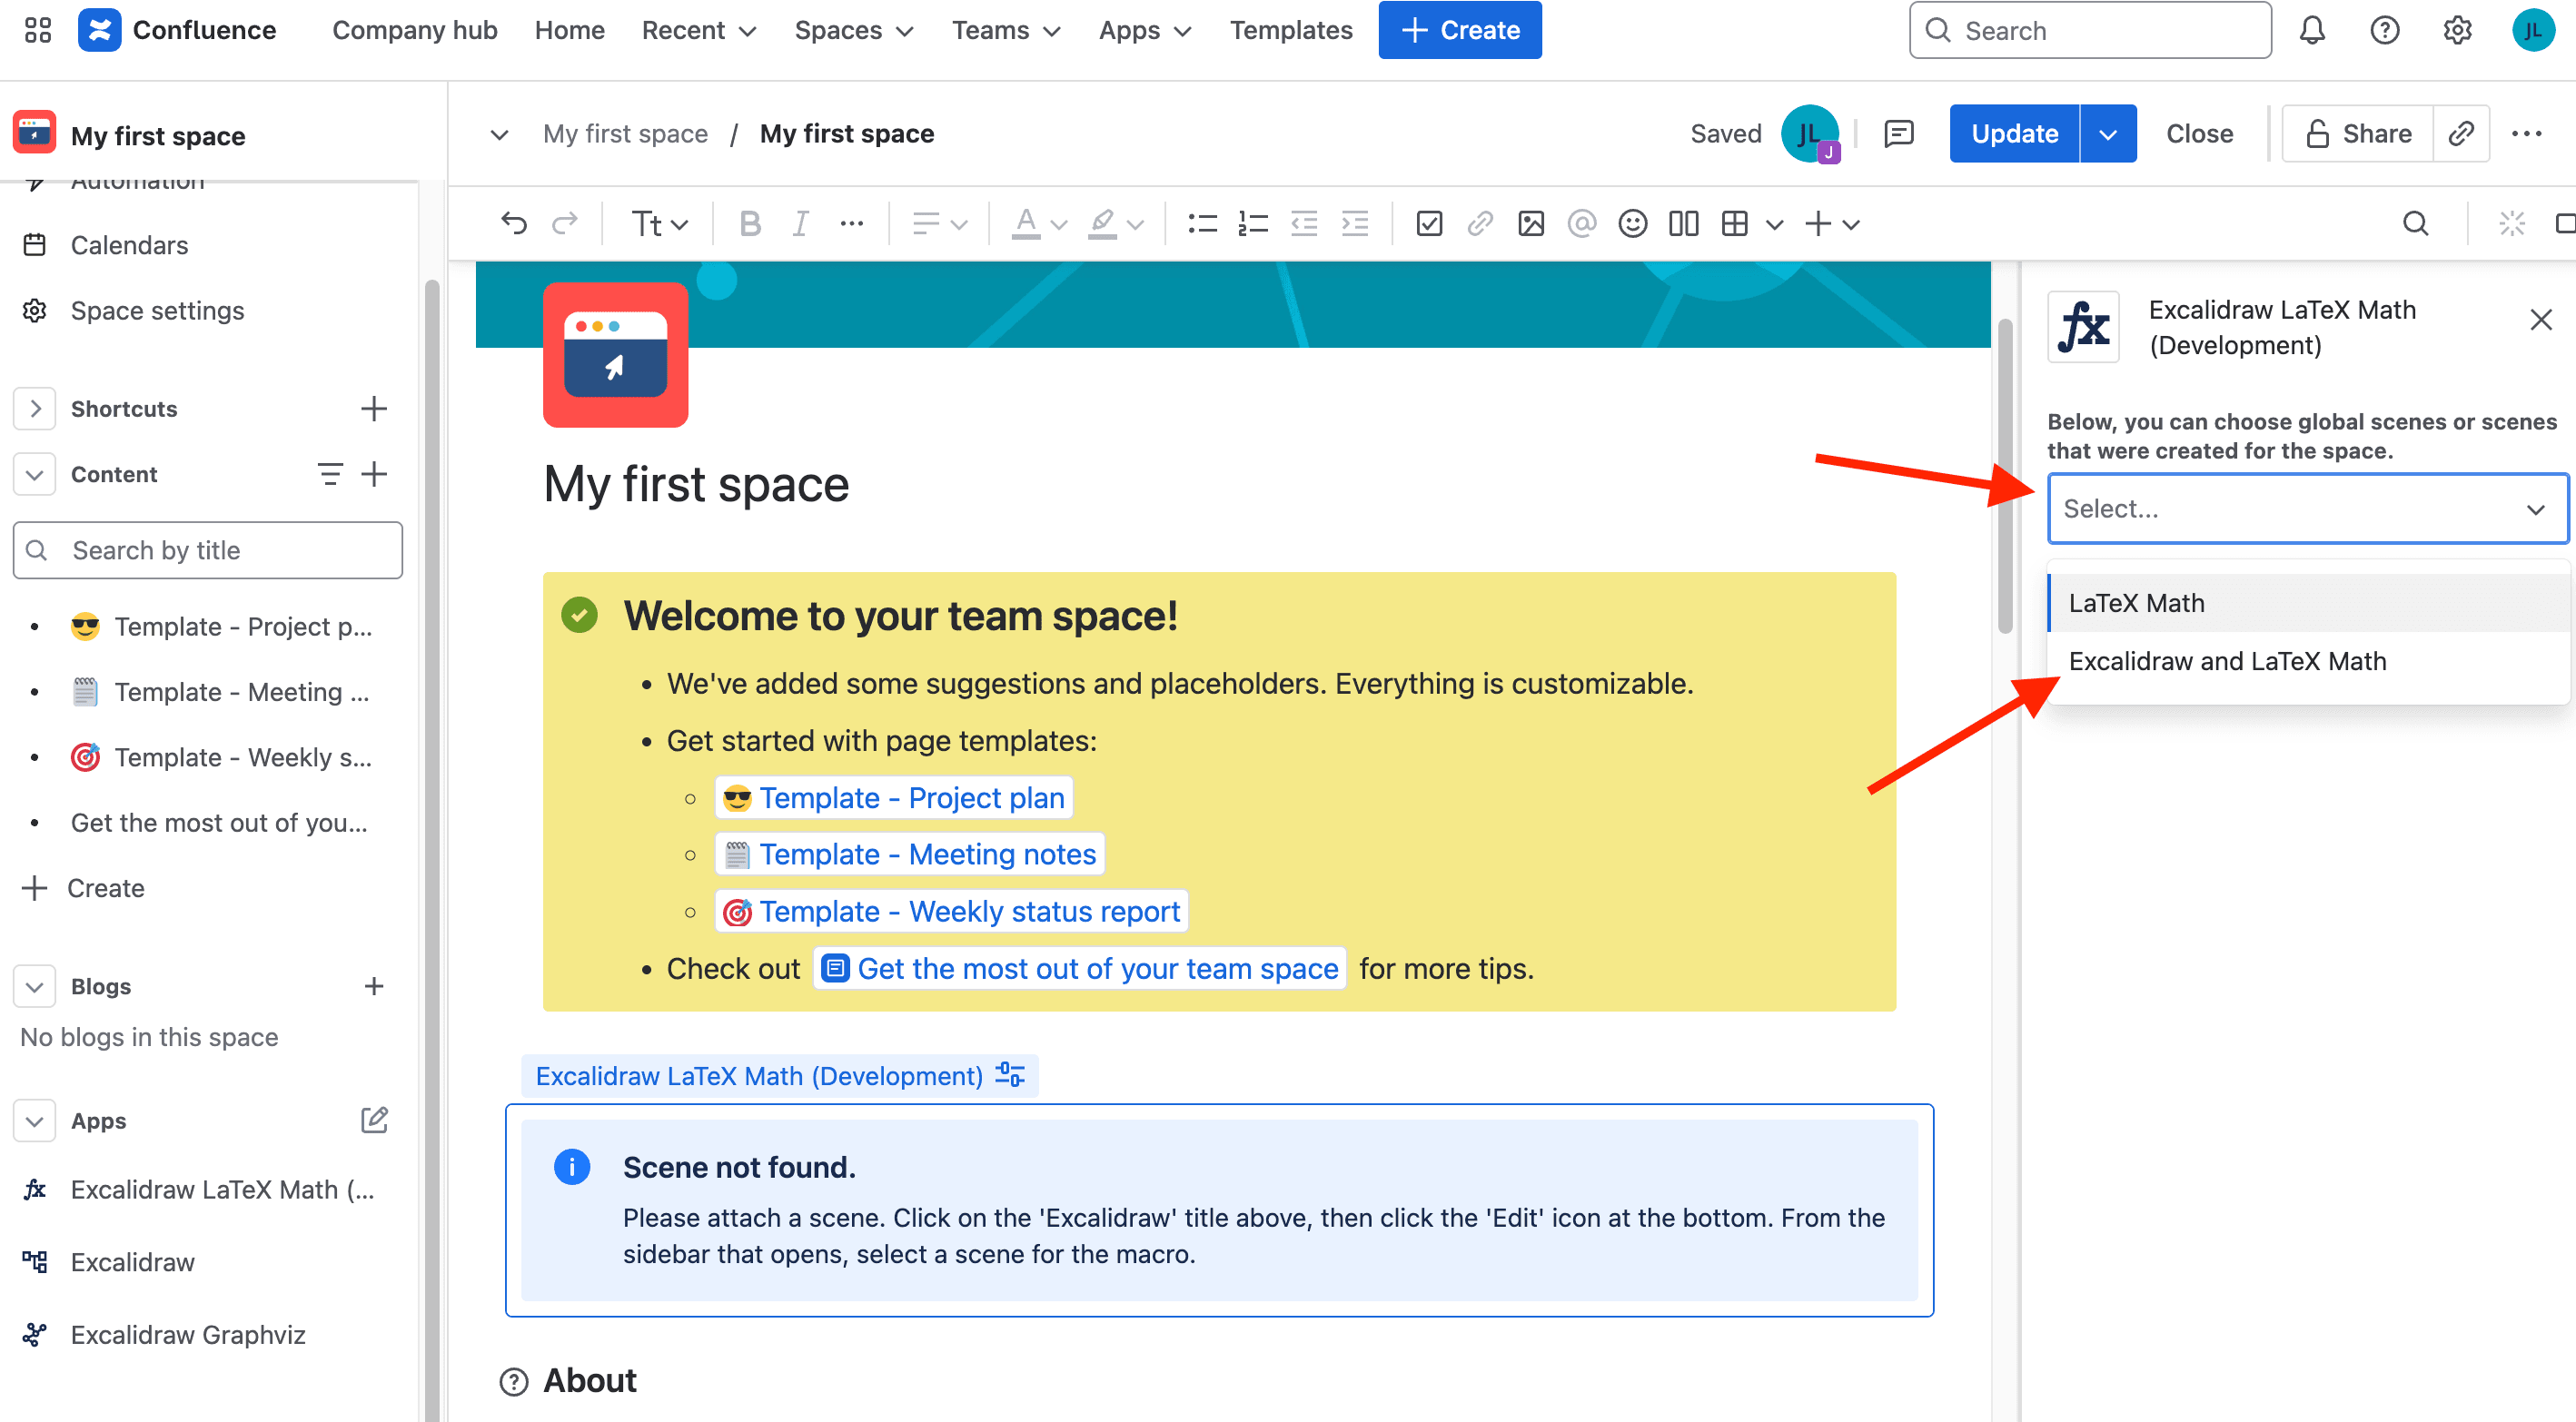
Task: Click the Search by title field
Action: coord(208,550)
